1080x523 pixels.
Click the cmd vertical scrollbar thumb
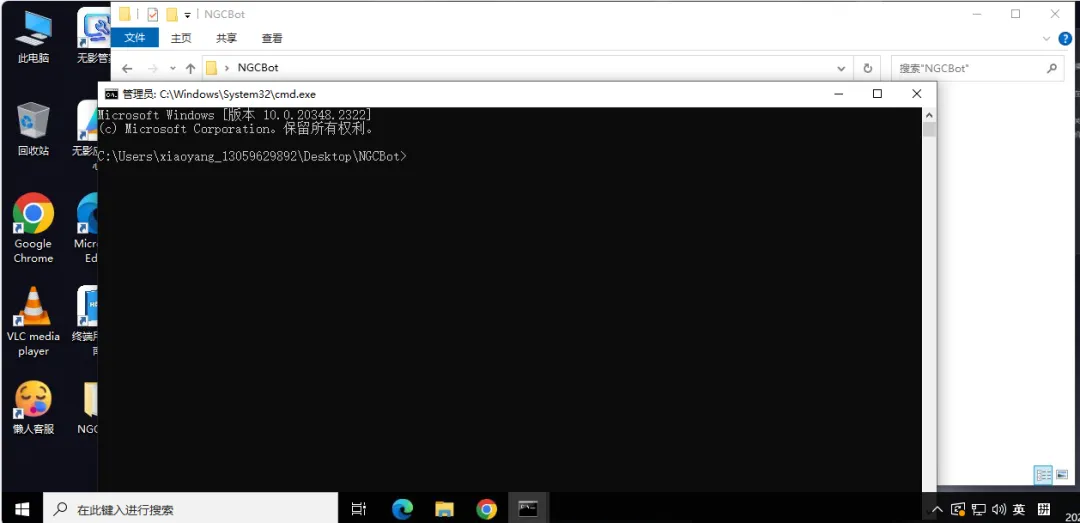(929, 130)
